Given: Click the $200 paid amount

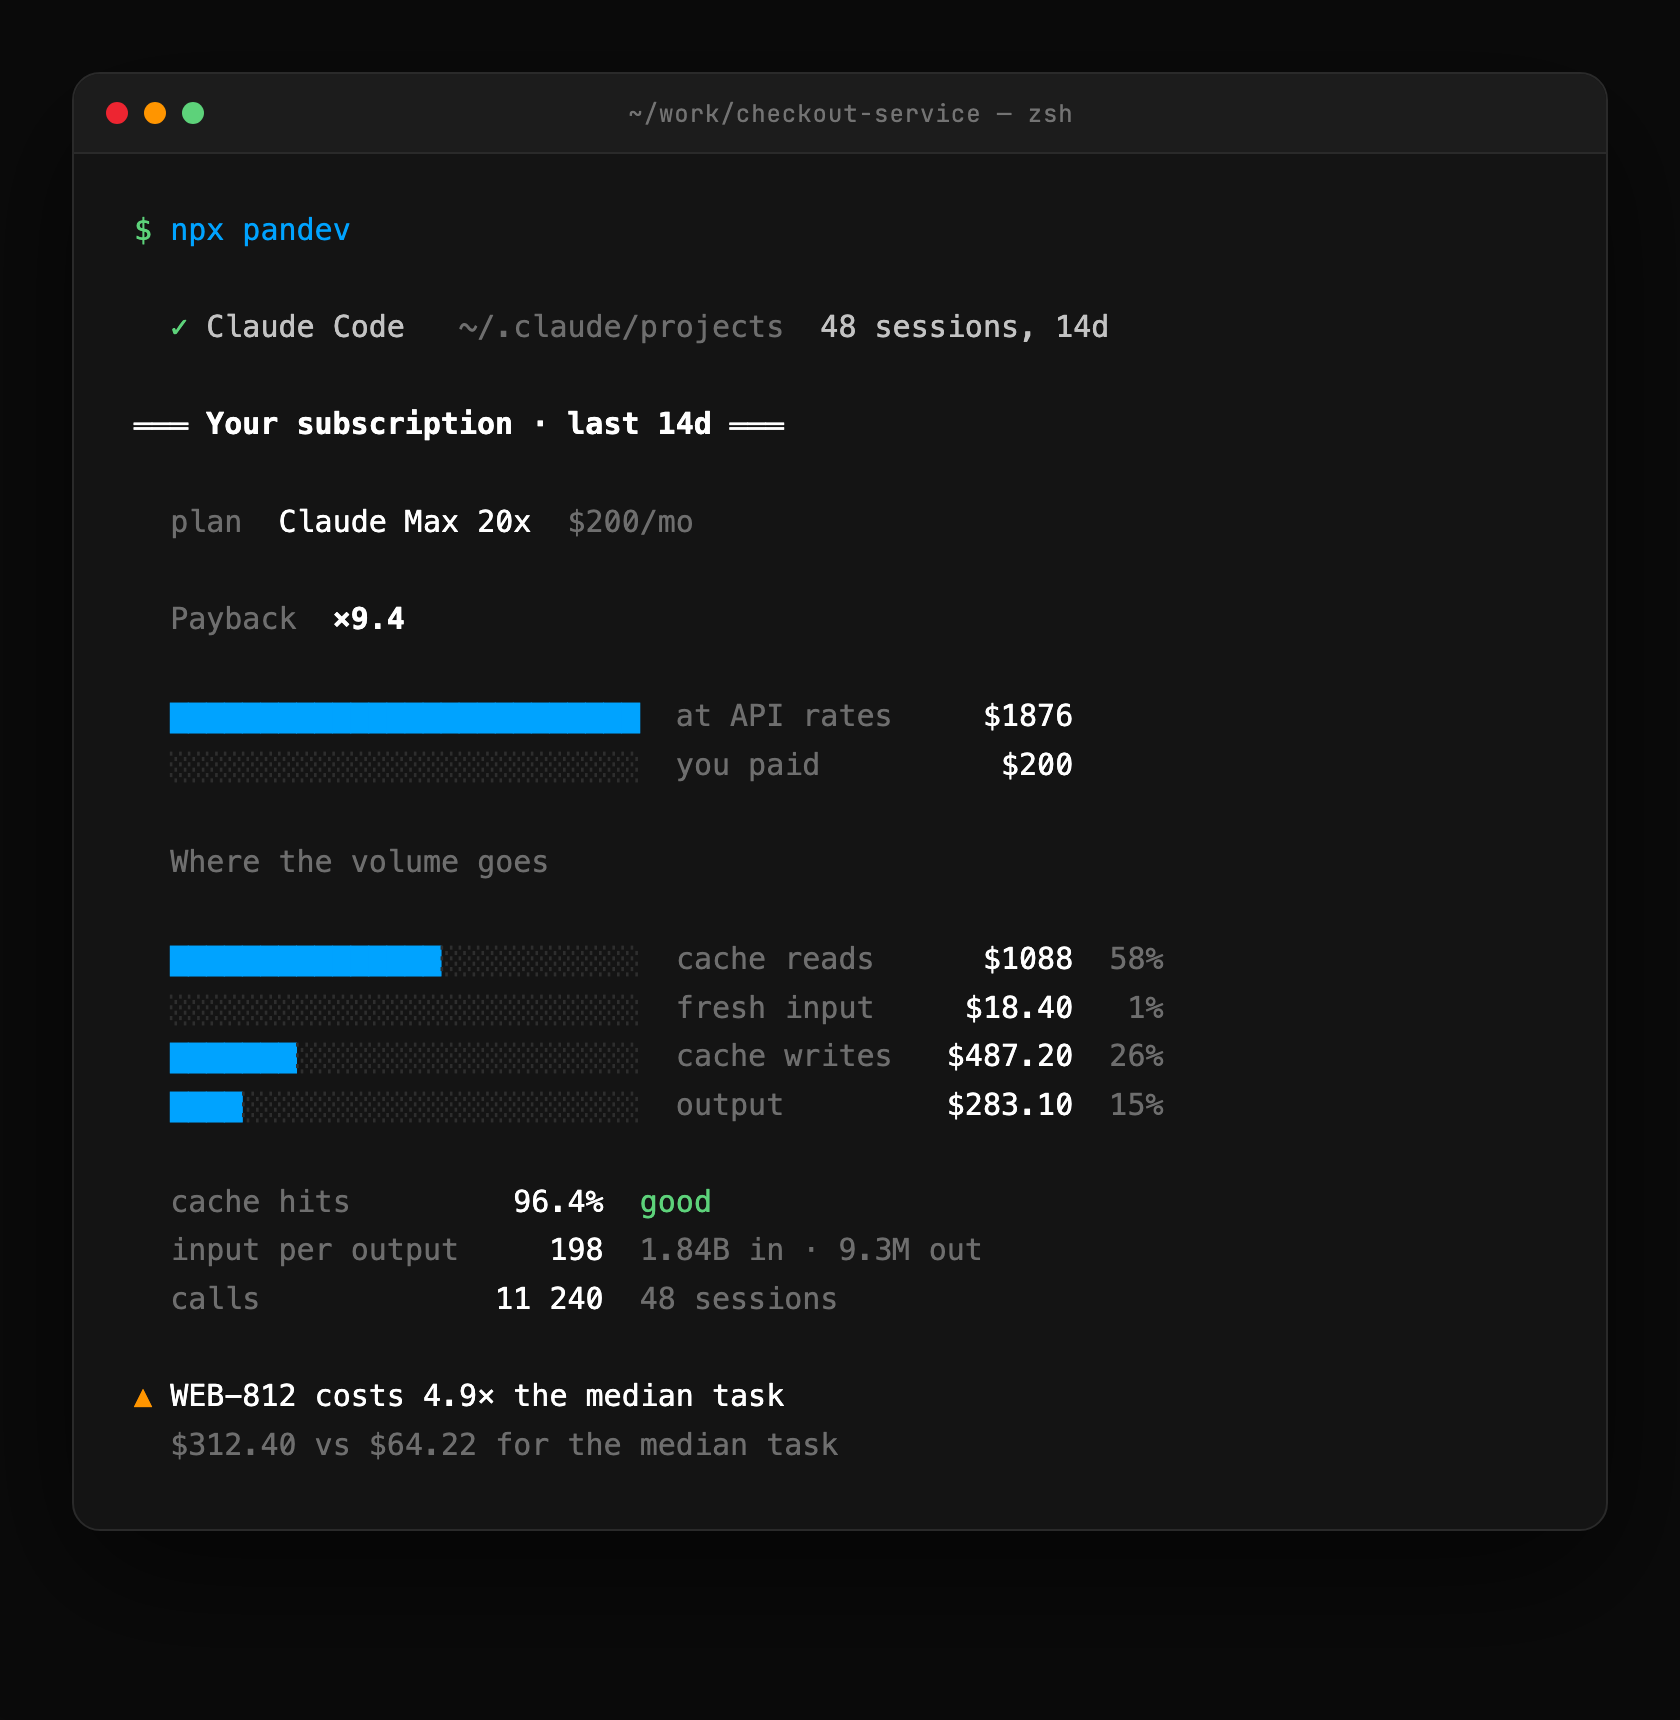Looking at the screenshot, I should pos(1037,765).
